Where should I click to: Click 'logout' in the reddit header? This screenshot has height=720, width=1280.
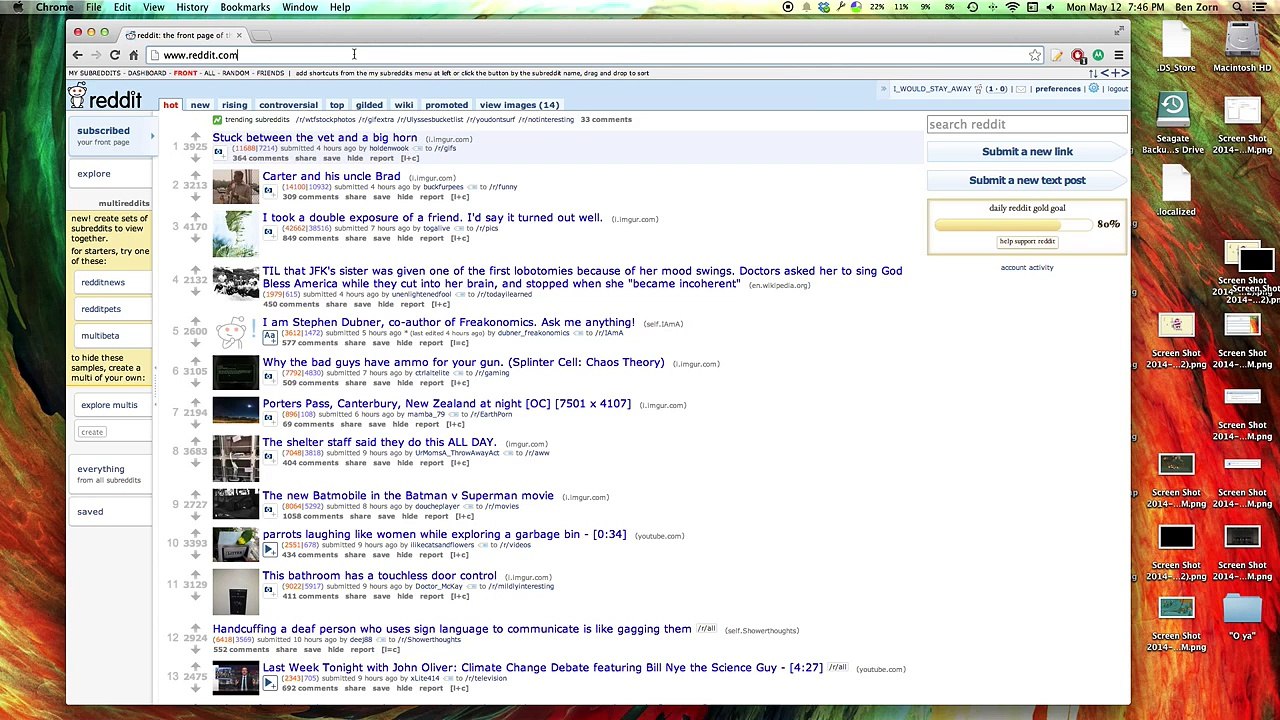click(x=1117, y=89)
